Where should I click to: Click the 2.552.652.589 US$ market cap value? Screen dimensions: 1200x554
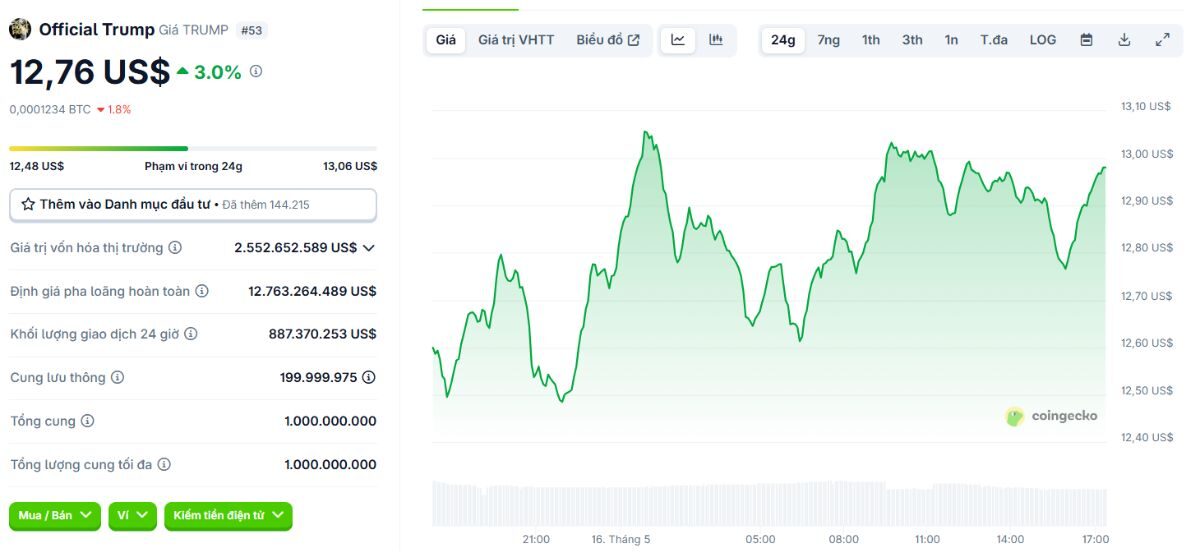coord(296,247)
